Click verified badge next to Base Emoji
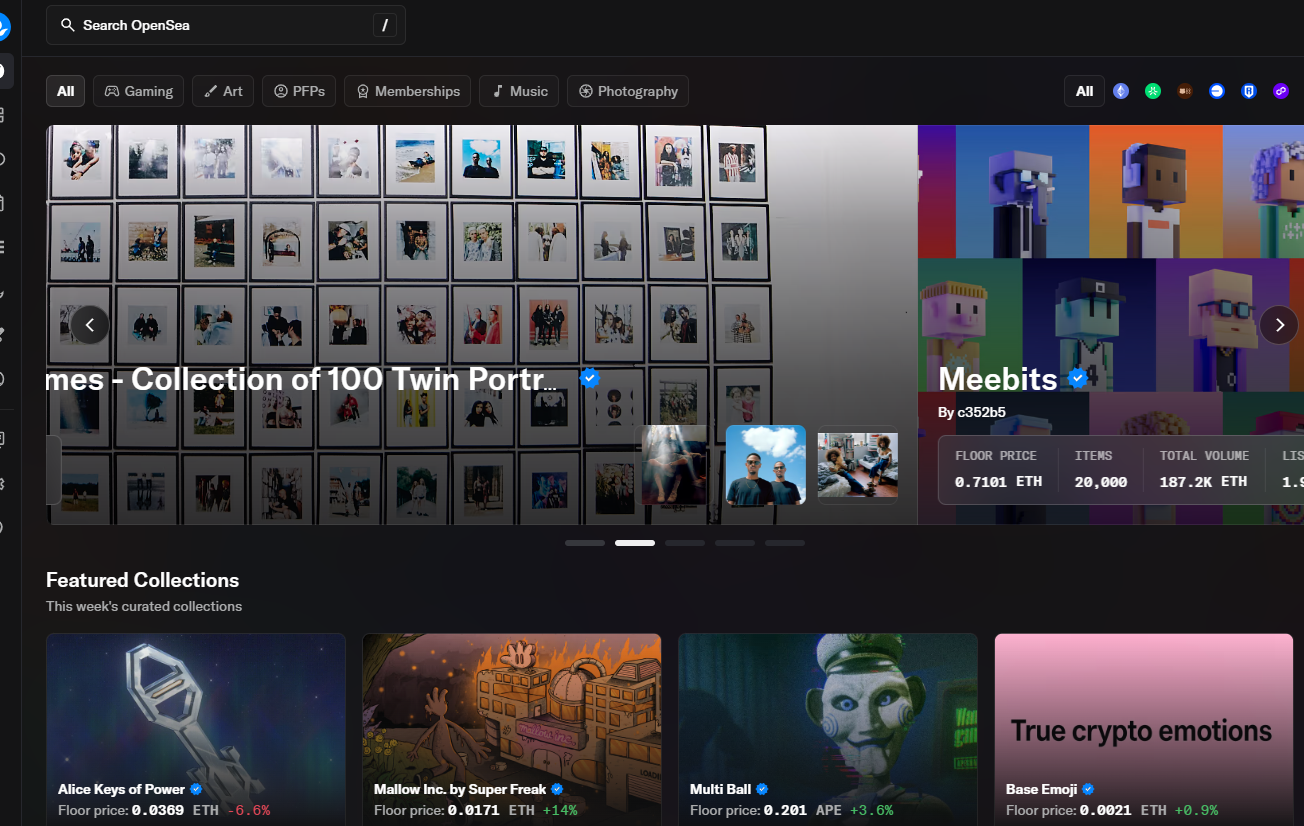The image size is (1304, 826). pos(1088,789)
